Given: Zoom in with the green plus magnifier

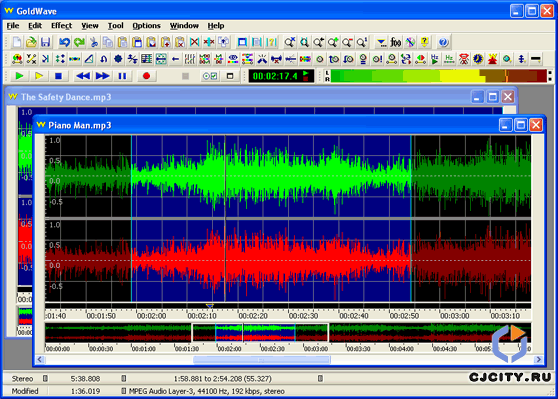Looking at the screenshot, I should pos(333,42).
